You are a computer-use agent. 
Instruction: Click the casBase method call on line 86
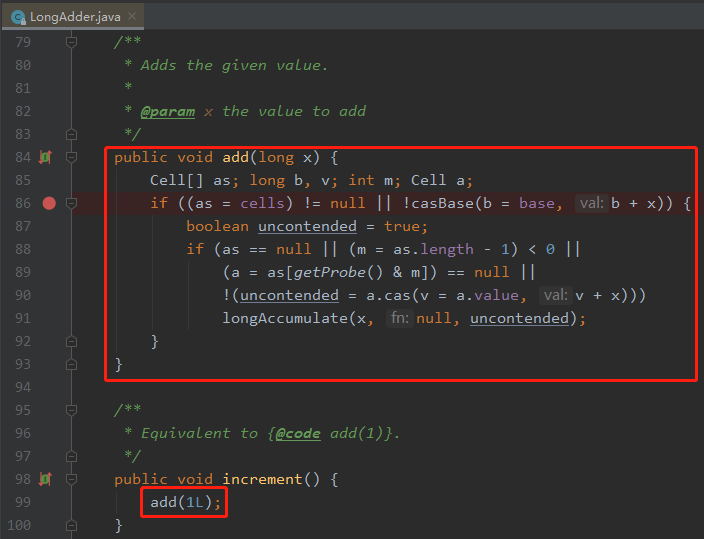point(442,203)
